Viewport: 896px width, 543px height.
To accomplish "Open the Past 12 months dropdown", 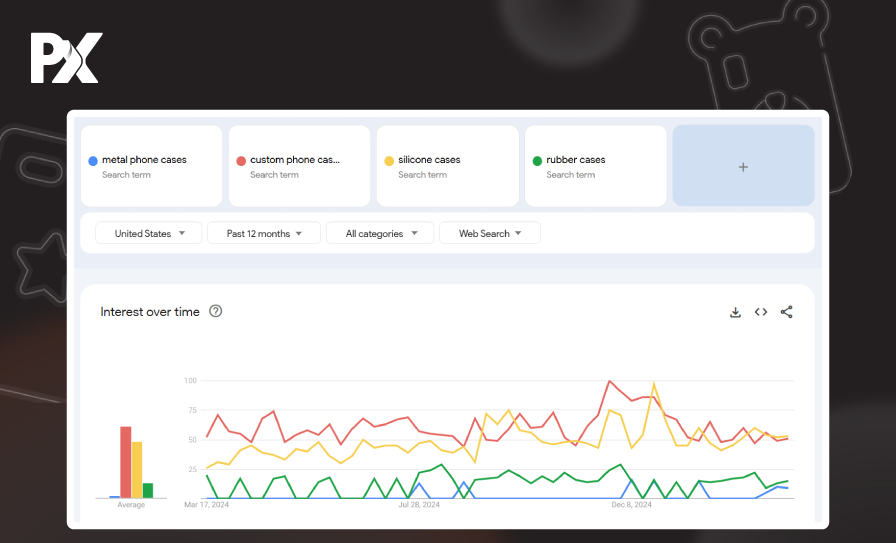I will (264, 234).
